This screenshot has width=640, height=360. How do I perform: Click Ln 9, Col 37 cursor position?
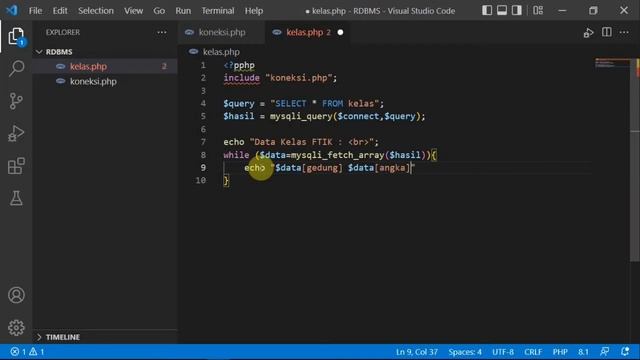coord(417,352)
